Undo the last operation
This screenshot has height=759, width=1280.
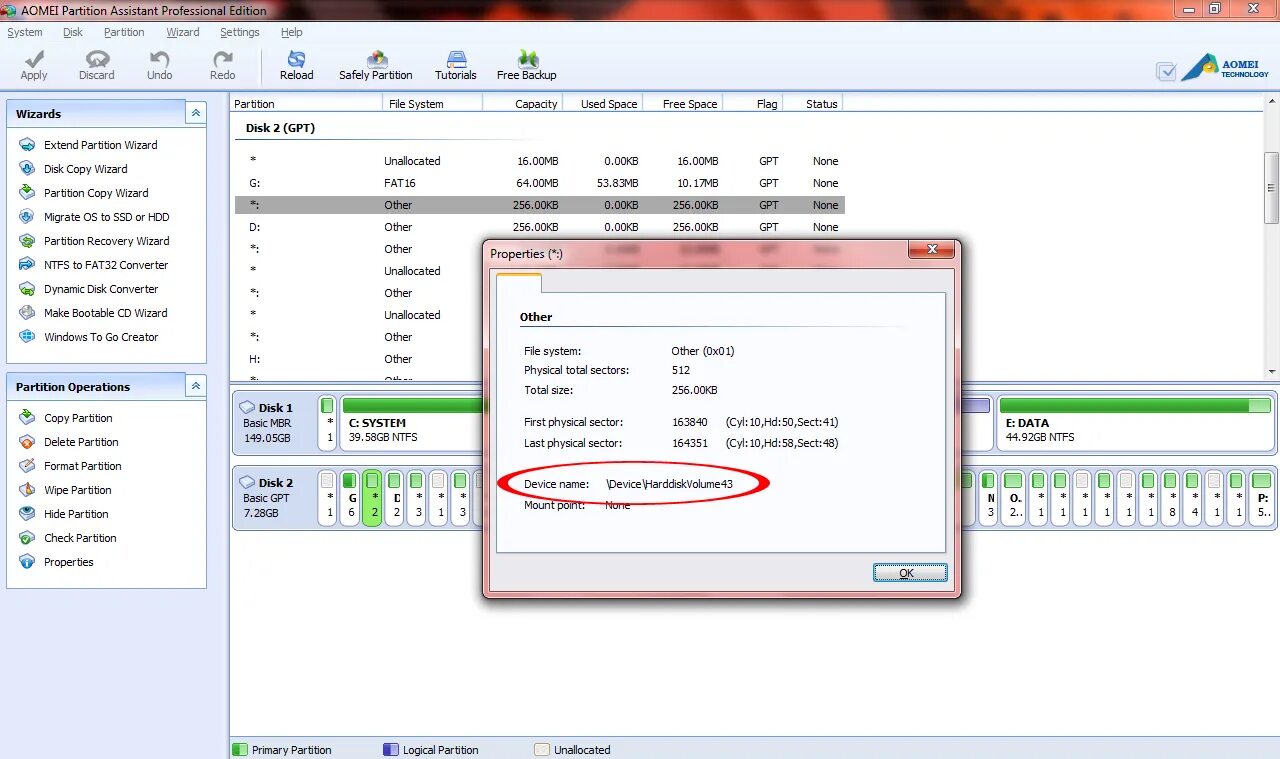tap(158, 63)
